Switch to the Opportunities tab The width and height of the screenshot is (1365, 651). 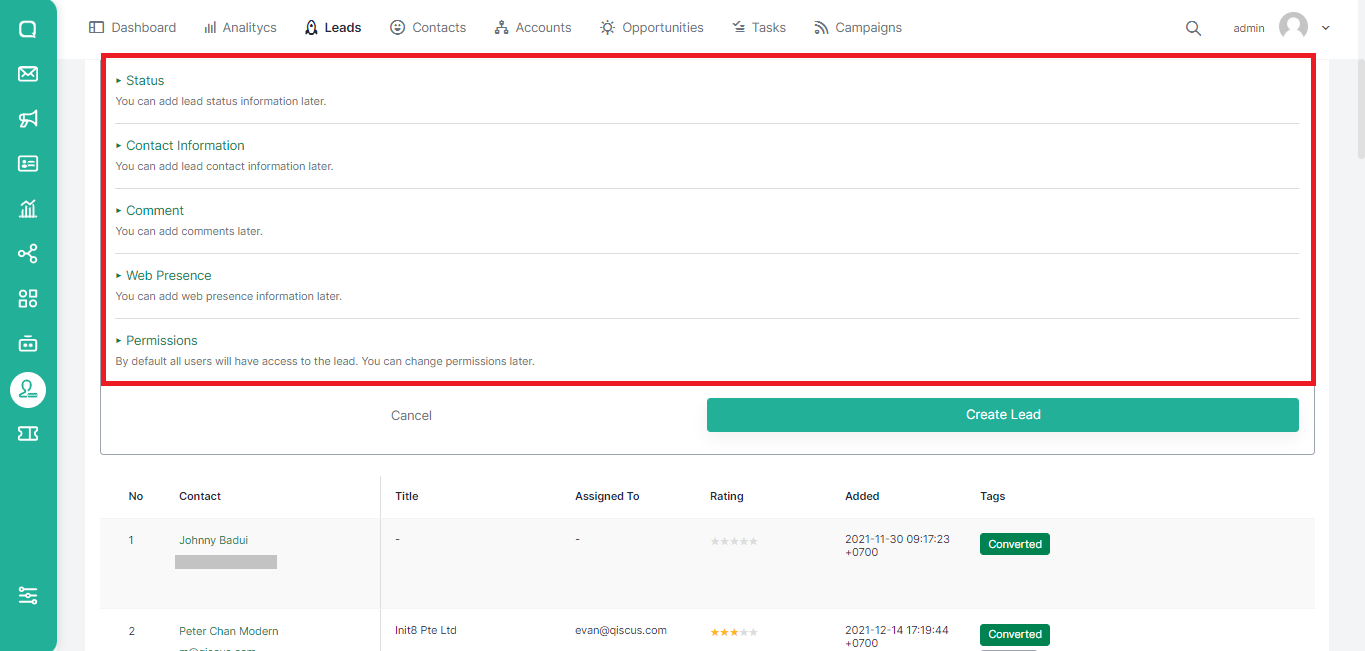click(x=651, y=28)
